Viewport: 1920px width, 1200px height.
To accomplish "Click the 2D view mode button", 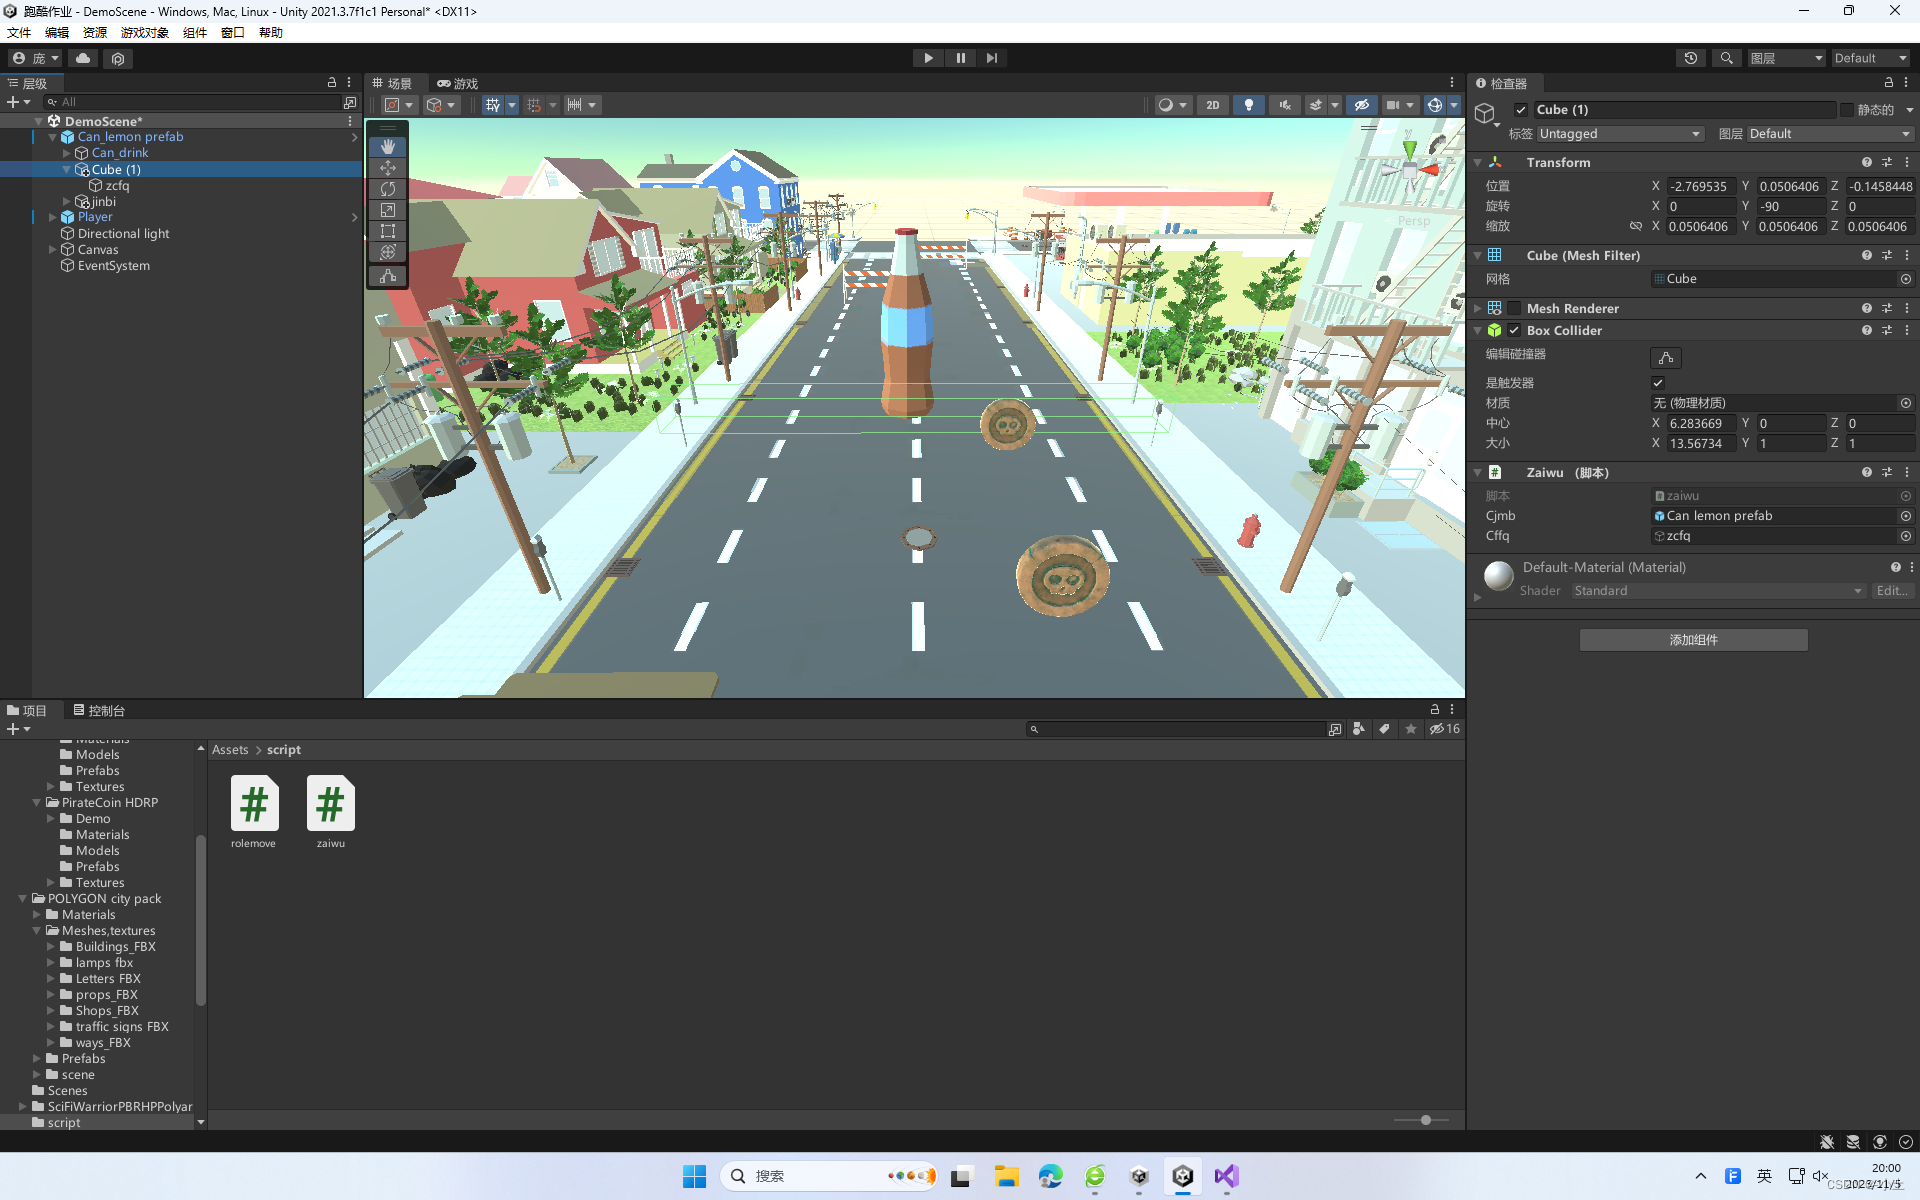I will pos(1212,105).
